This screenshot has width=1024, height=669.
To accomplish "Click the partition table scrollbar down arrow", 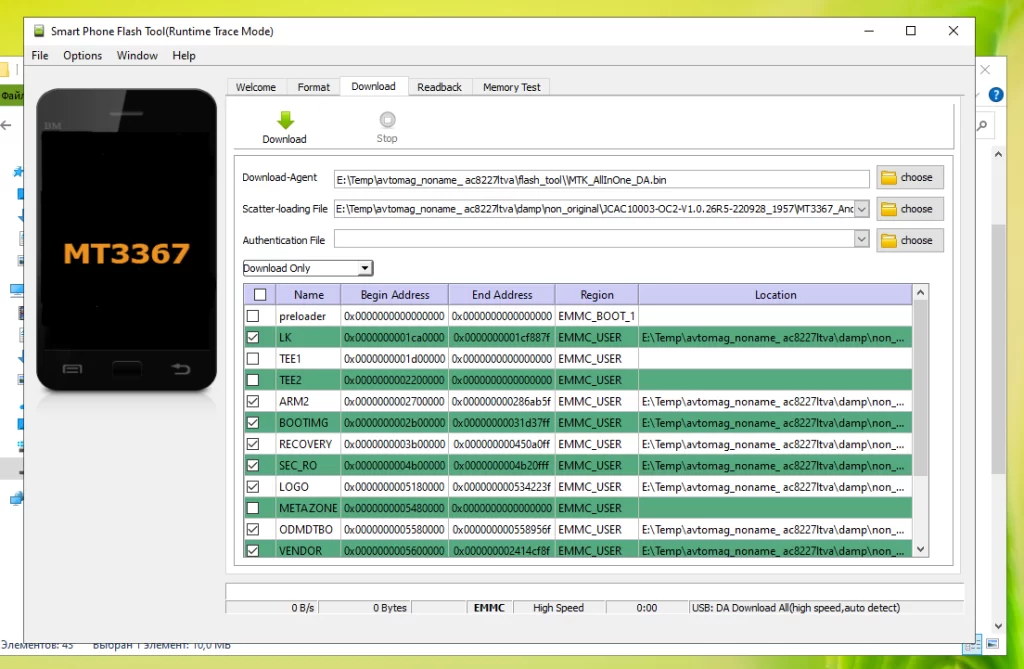I will 920,549.
